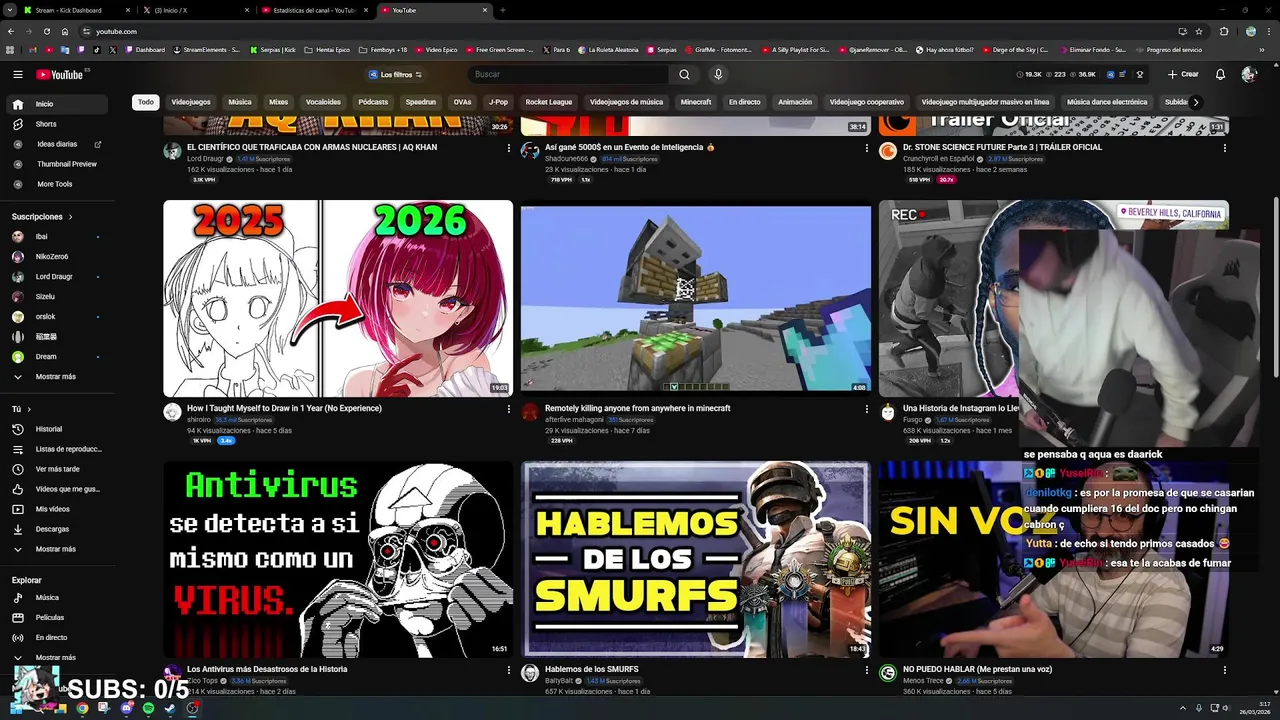Select the Inicio sidebar item
1280x720 pixels.
[x=55, y=104]
